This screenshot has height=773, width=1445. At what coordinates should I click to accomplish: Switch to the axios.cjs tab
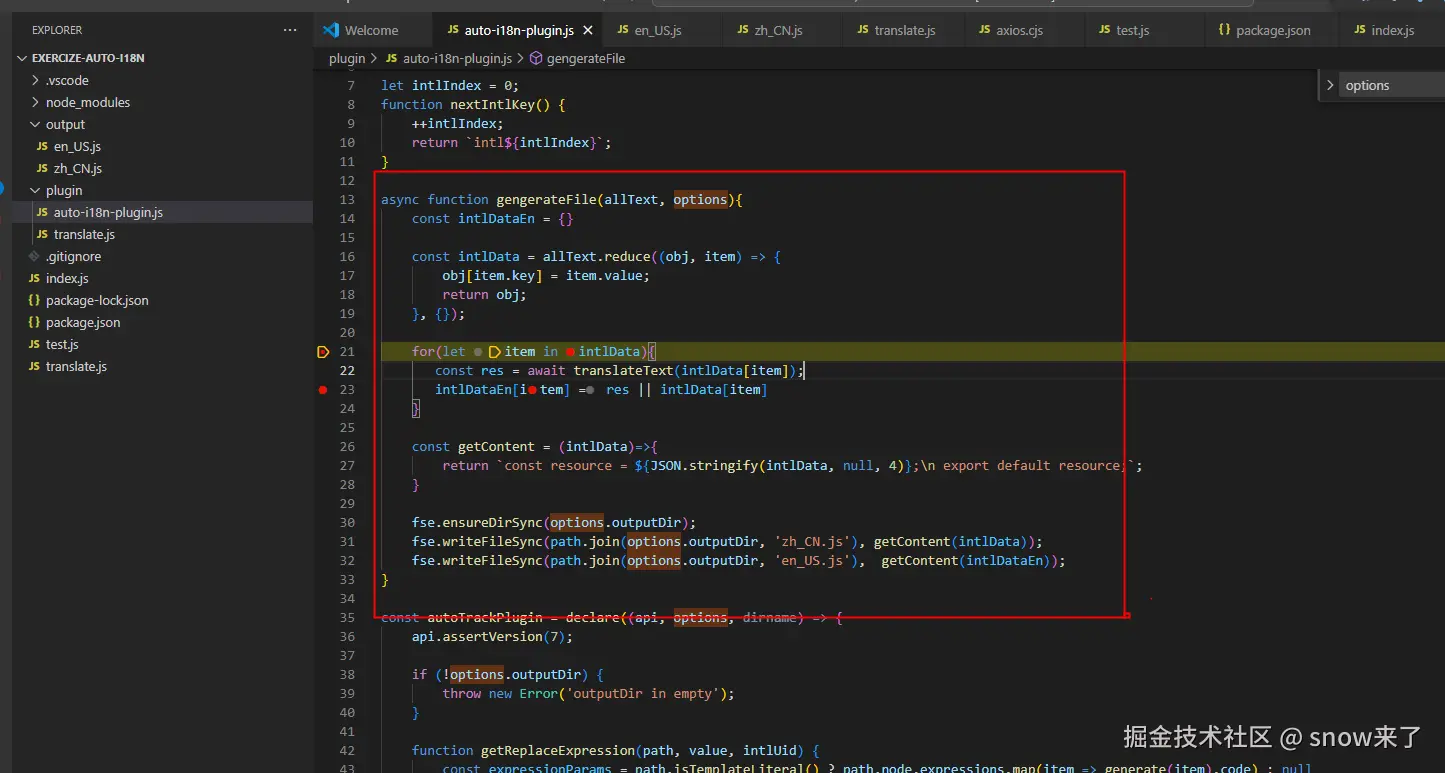1018,31
